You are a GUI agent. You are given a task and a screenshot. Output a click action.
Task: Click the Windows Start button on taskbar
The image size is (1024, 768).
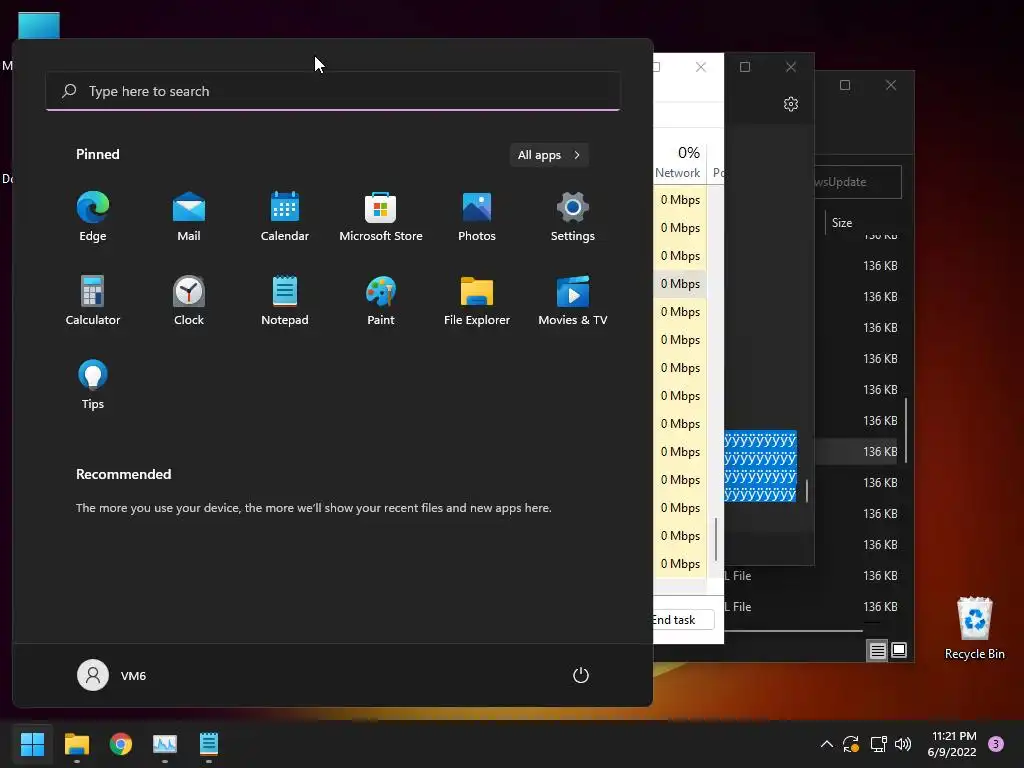tap(32, 744)
